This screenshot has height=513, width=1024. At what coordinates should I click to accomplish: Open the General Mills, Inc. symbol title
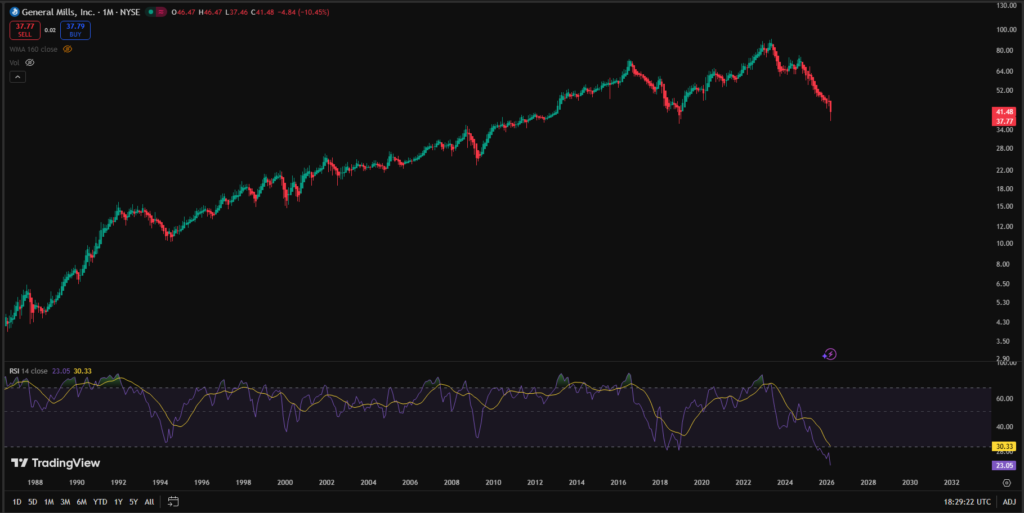pos(81,12)
